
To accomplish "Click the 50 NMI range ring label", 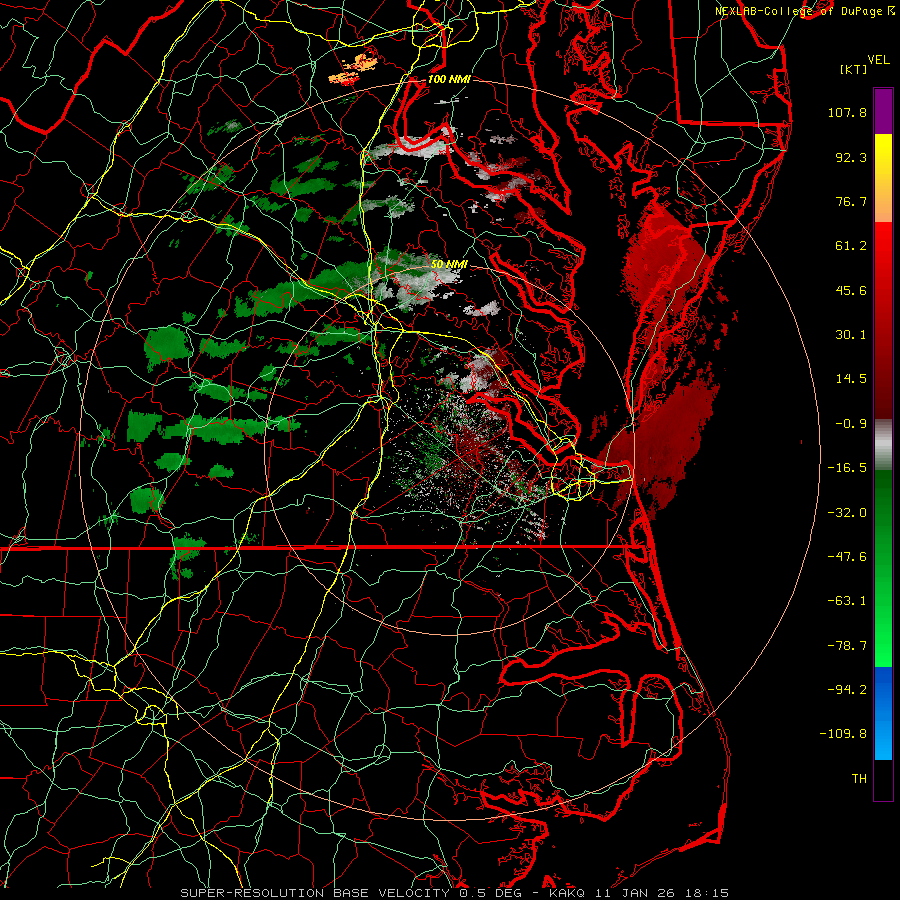I will (x=449, y=265).
